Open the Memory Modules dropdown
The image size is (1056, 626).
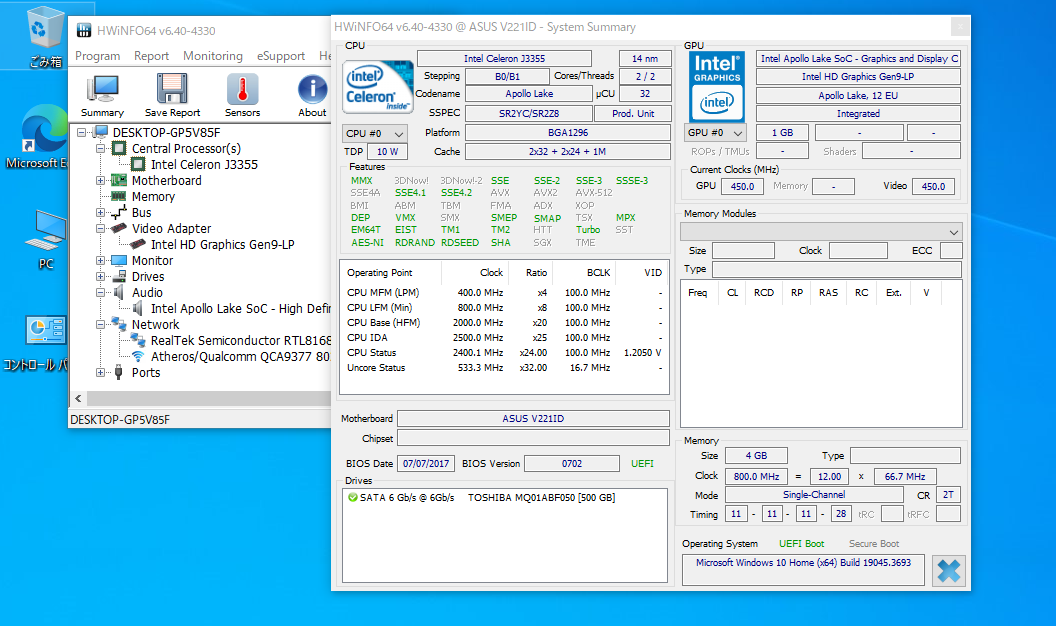[x=820, y=231]
